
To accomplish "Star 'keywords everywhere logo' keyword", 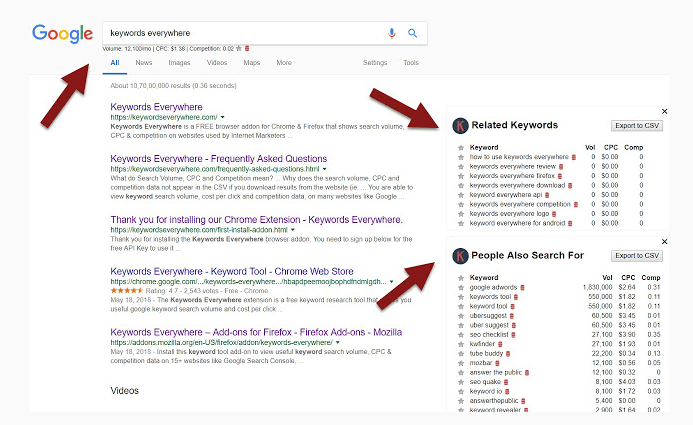I will pyautogui.click(x=461, y=214).
